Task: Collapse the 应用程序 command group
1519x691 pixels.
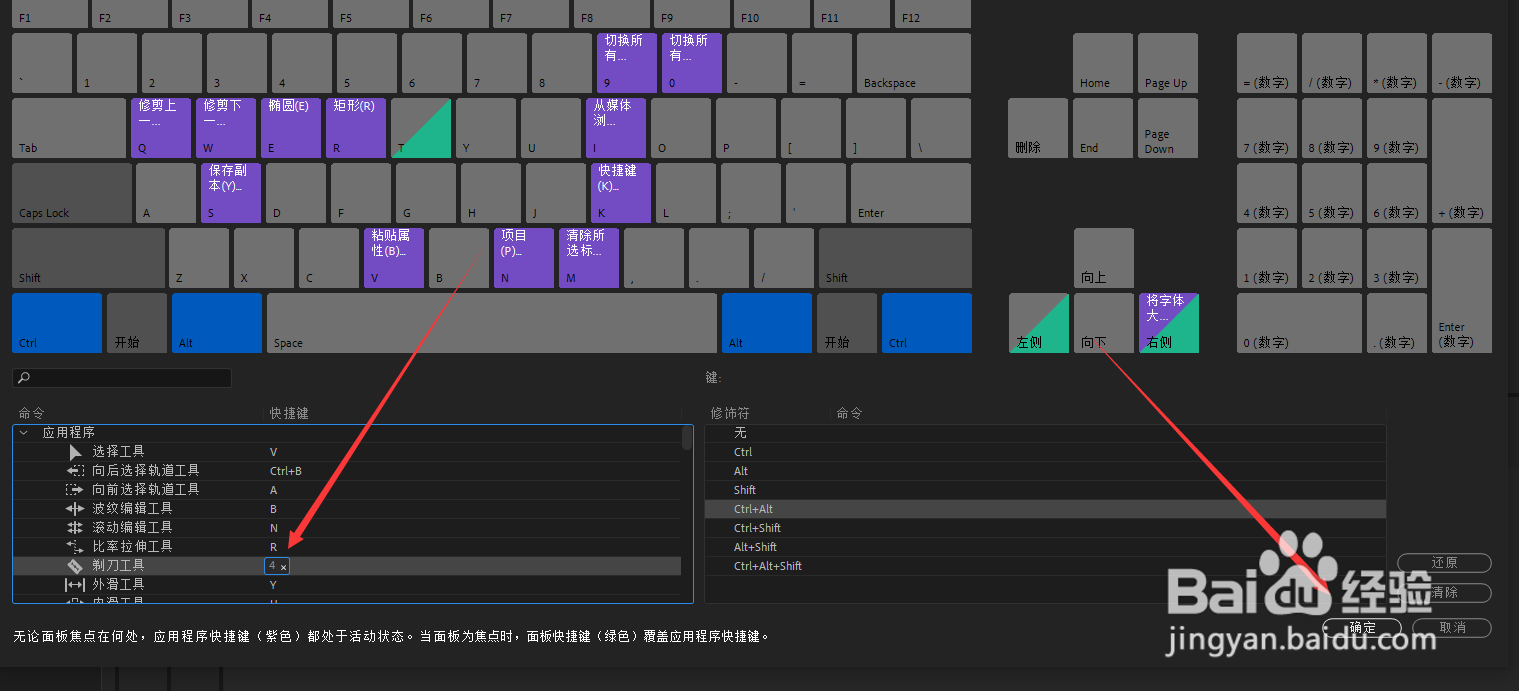Action: tap(23, 433)
